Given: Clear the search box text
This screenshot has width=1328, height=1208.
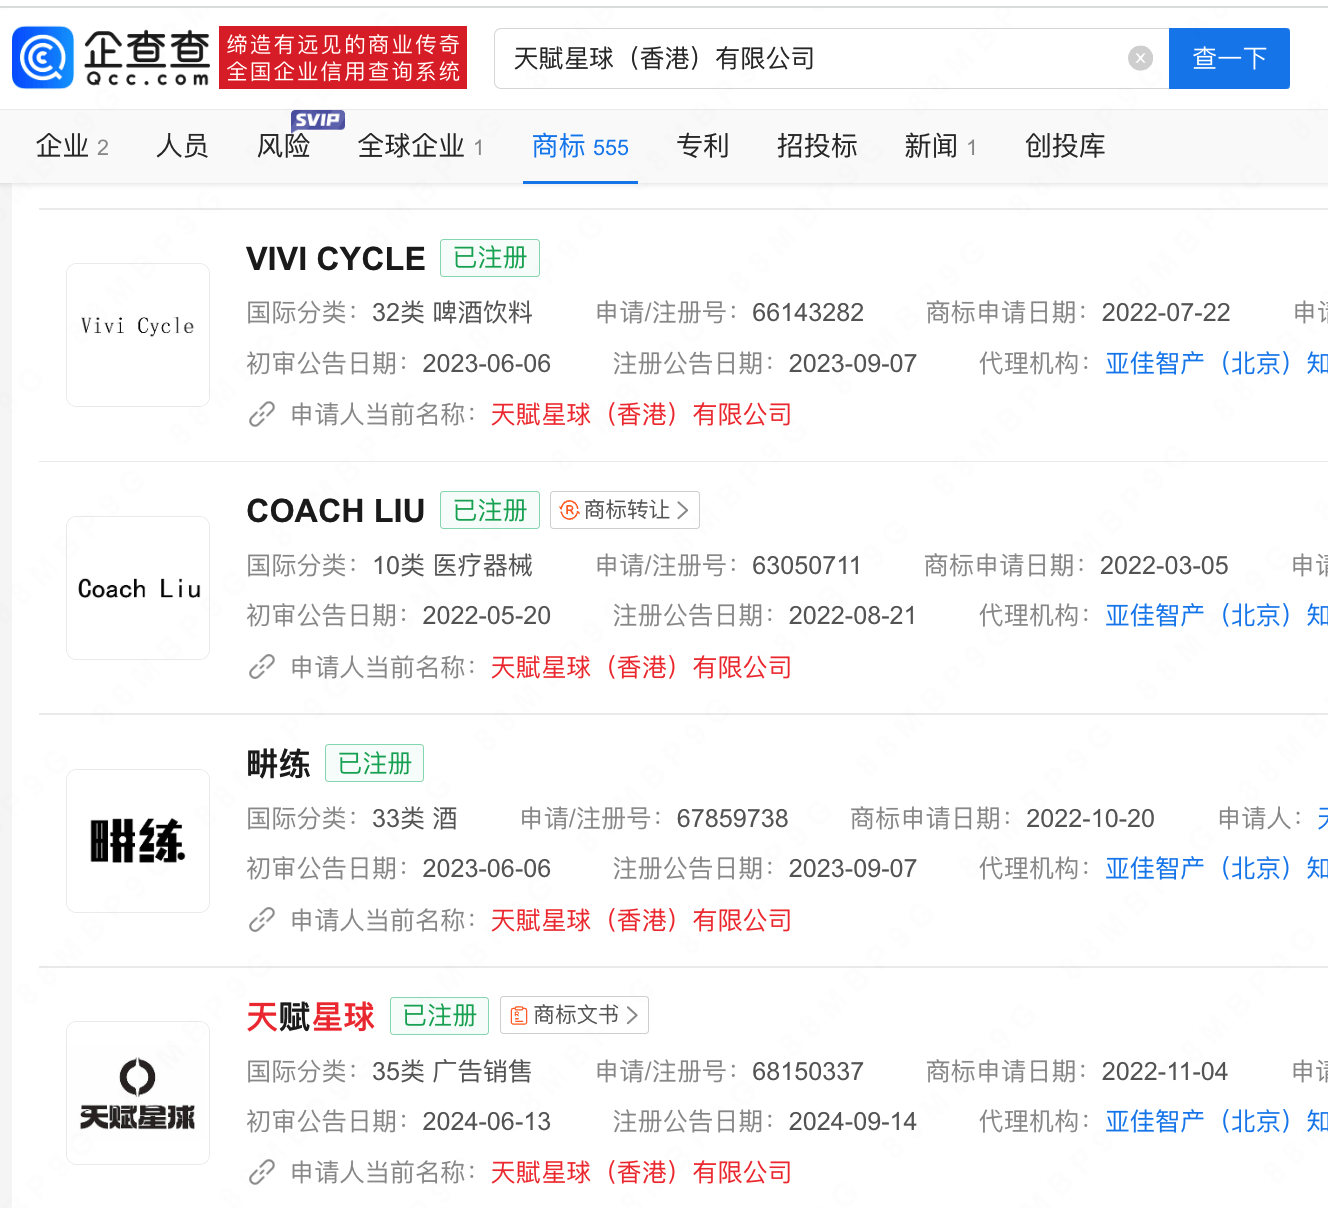Looking at the screenshot, I should (x=1141, y=59).
